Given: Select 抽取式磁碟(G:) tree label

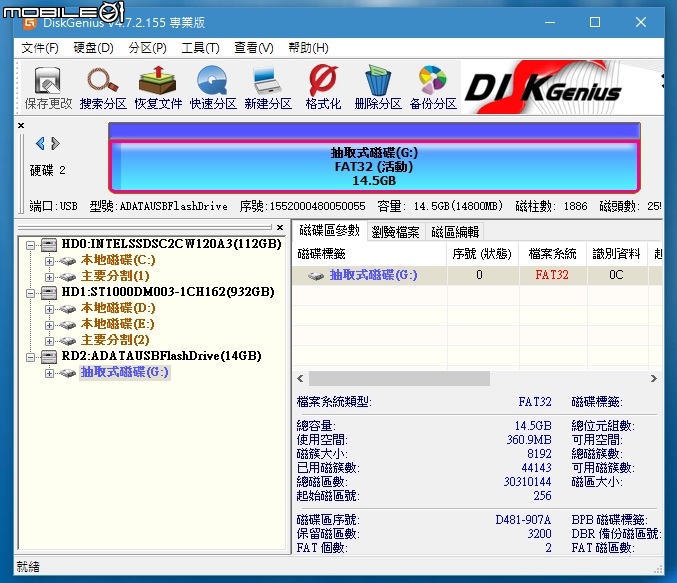Looking at the screenshot, I should coord(125,372).
